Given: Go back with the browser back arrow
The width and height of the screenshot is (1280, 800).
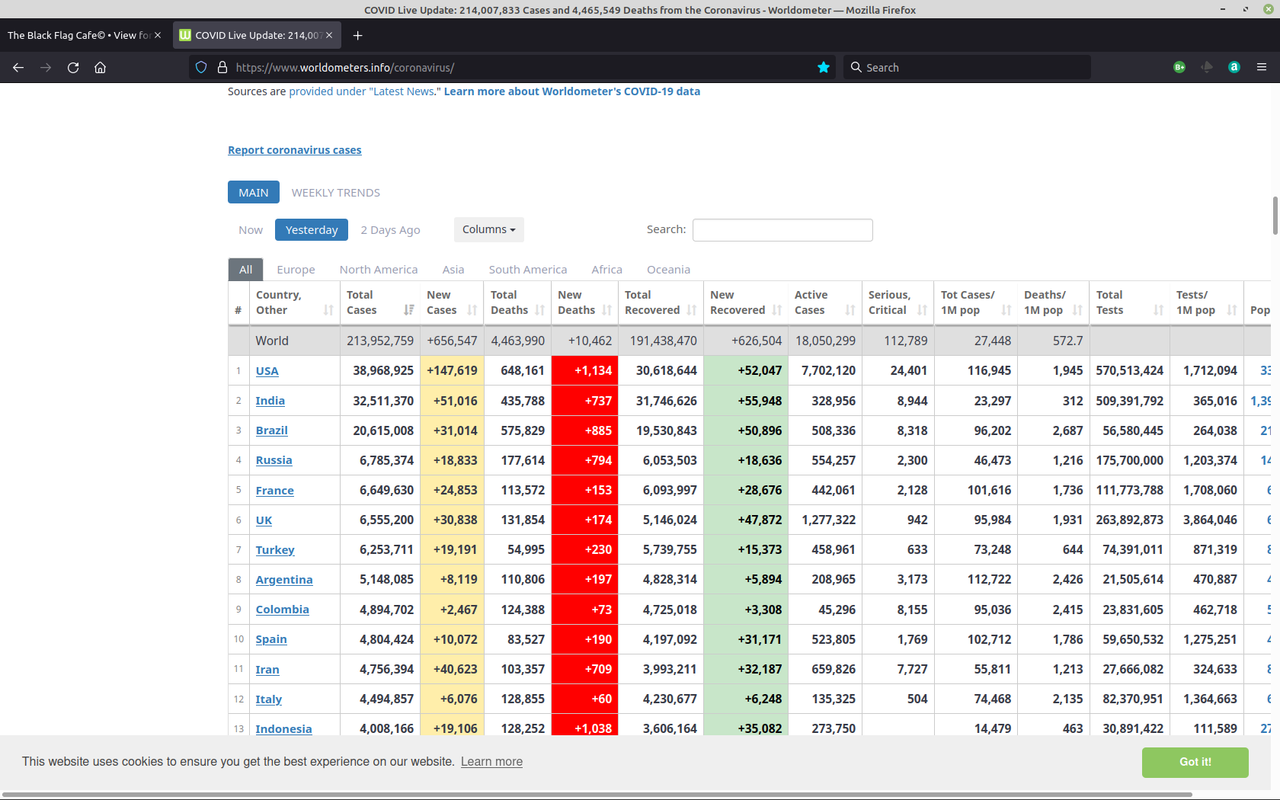Looking at the screenshot, I should point(18,67).
